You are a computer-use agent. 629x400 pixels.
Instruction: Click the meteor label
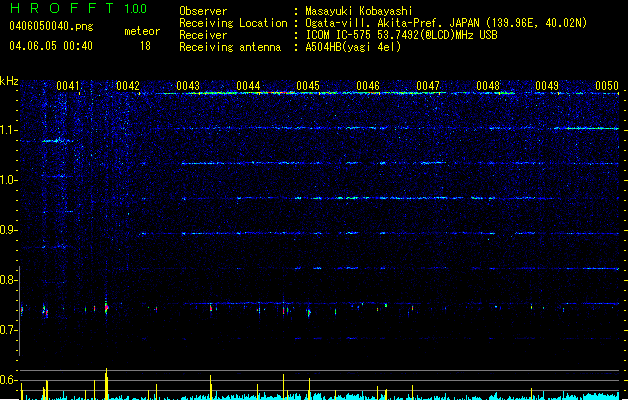tap(142, 31)
